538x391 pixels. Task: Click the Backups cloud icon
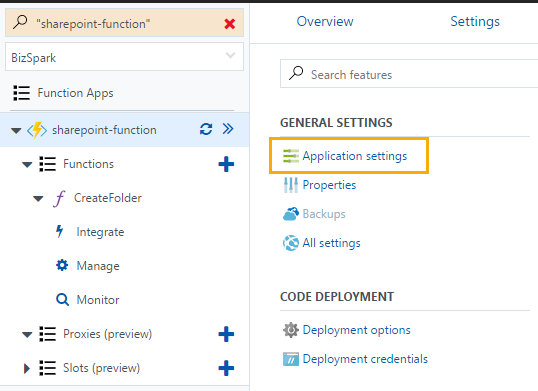tap(291, 214)
